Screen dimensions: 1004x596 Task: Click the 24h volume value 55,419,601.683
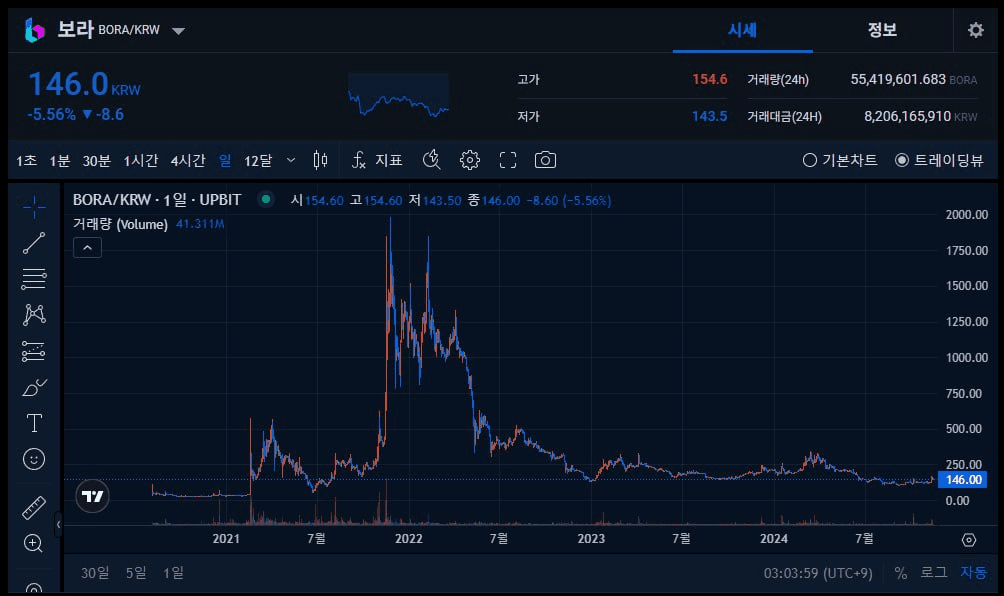(898, 79)
